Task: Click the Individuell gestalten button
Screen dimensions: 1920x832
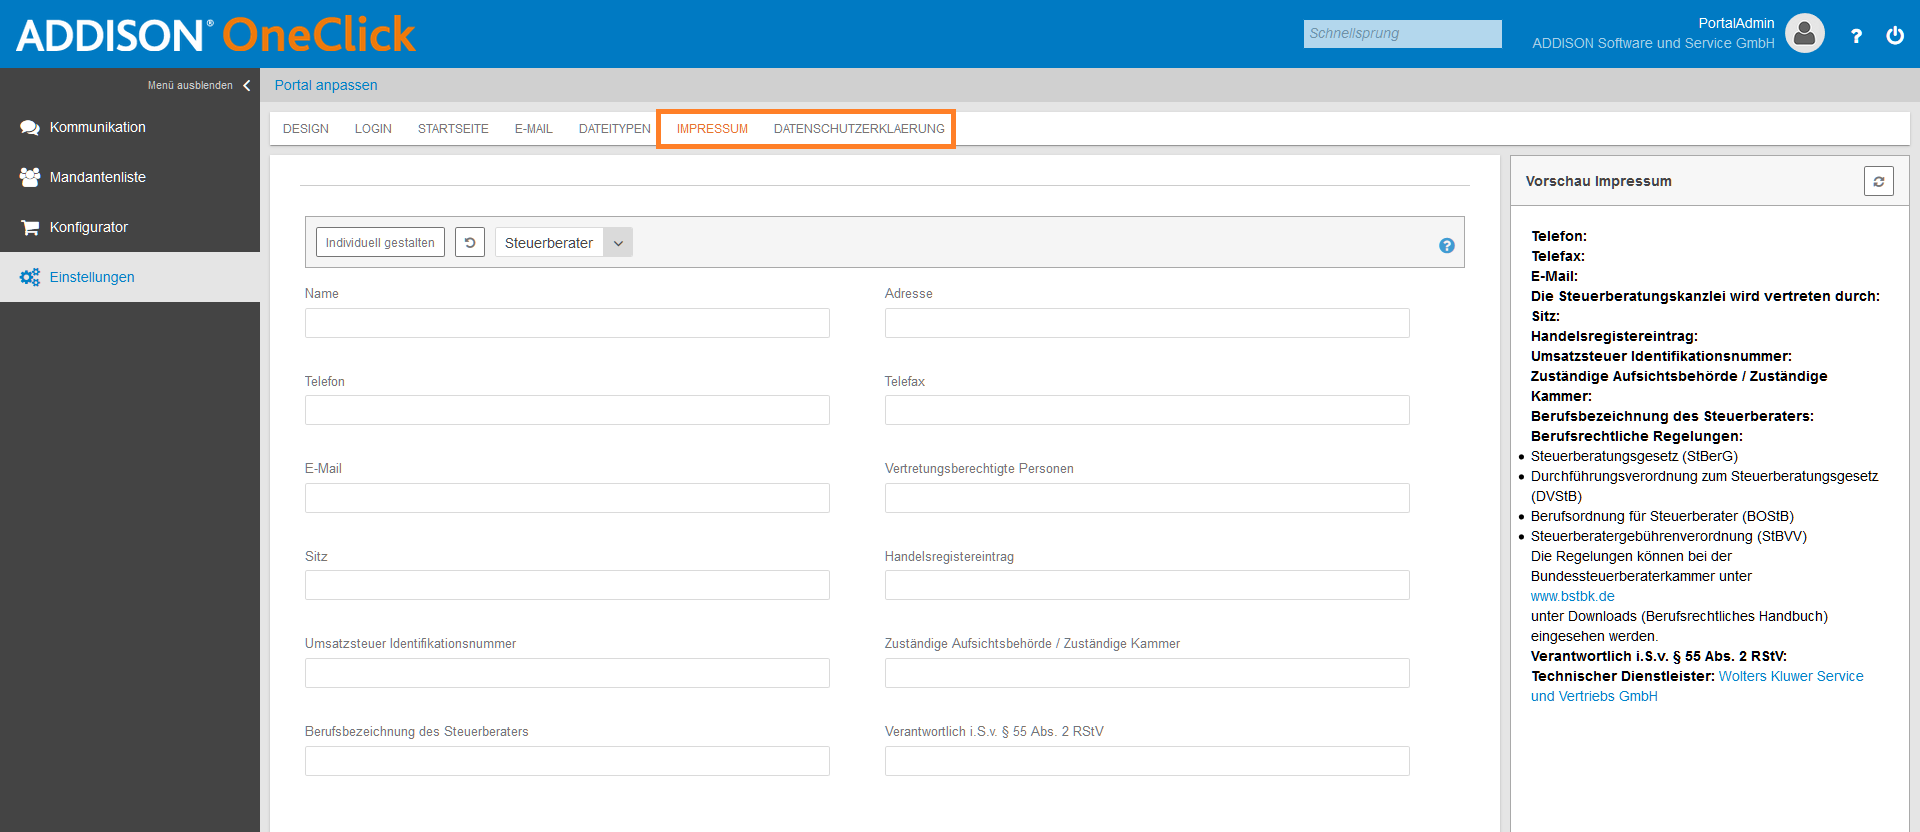Action: (380, 242)
